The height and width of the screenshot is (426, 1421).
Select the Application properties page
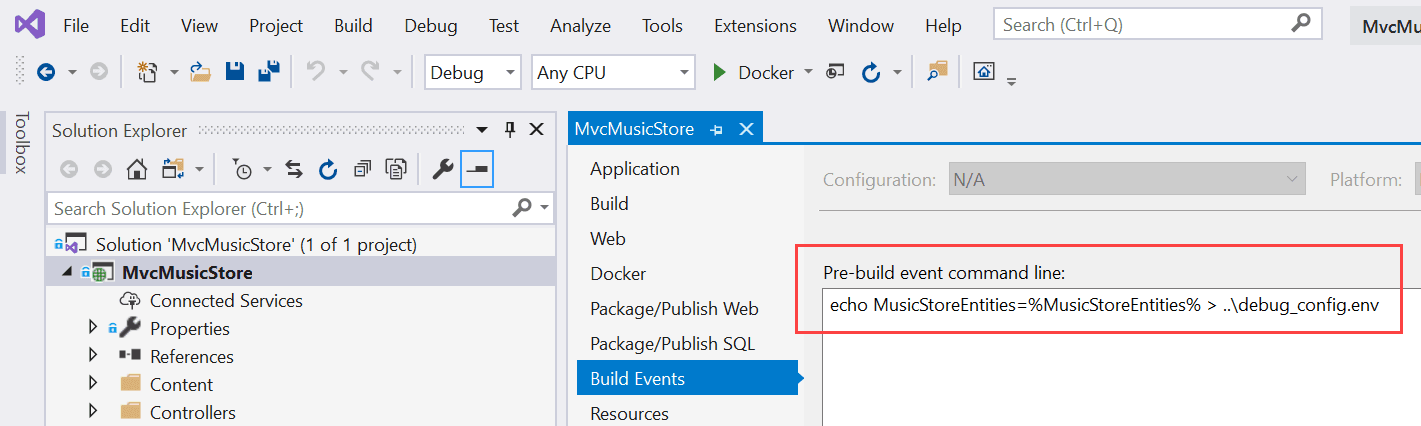click(634, 168)
